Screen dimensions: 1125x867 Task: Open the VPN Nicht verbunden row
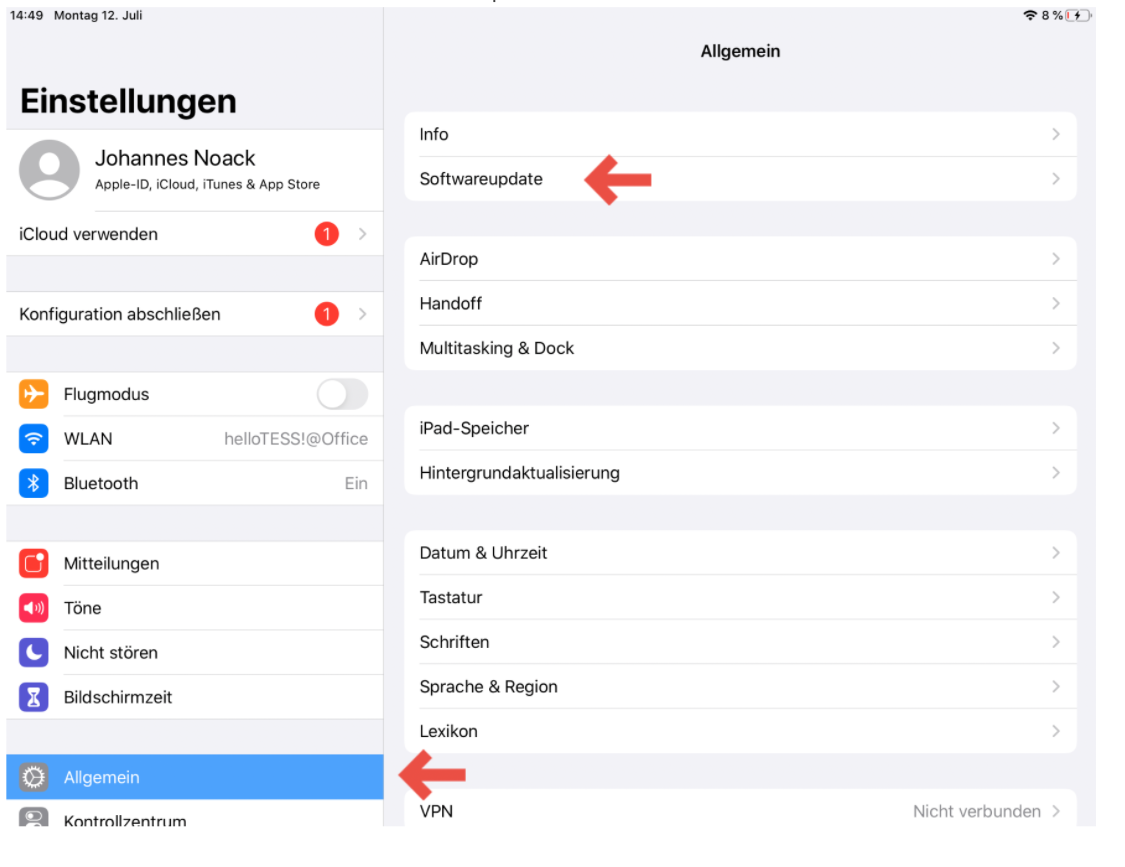coord(740,811)
